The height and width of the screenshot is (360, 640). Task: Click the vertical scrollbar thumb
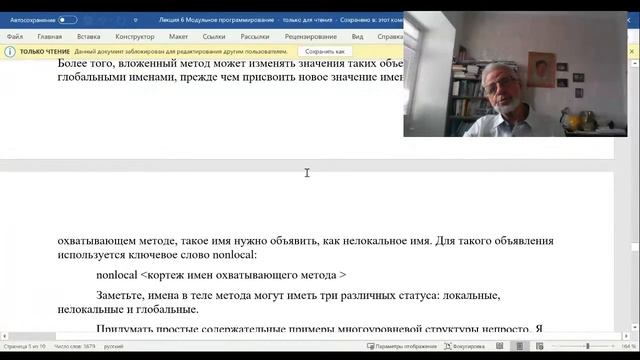click(635, 247)
